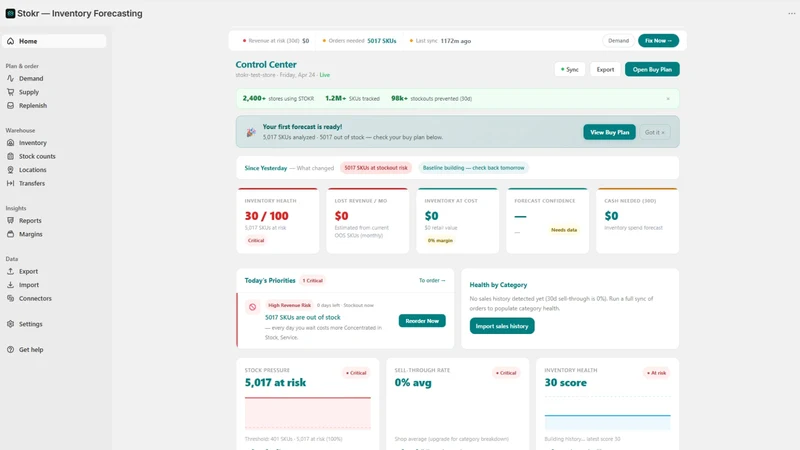Click the High Revenue Risk tag
Image resolution: width=800 pixels, height=450 pixels.
pyautogui.click(x=289, y=305)
